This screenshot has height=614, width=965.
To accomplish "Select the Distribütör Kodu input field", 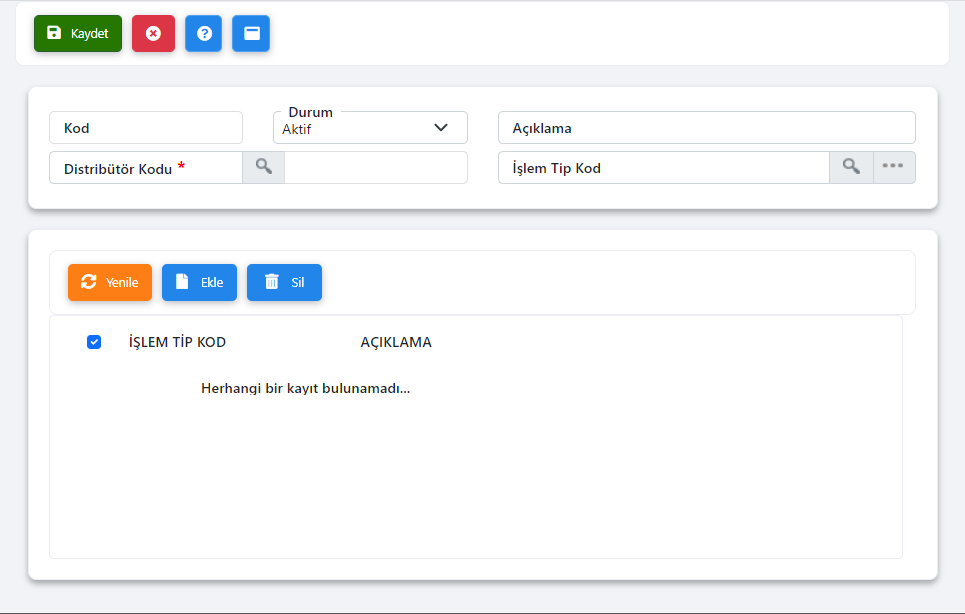I will (x=146, y=168).
